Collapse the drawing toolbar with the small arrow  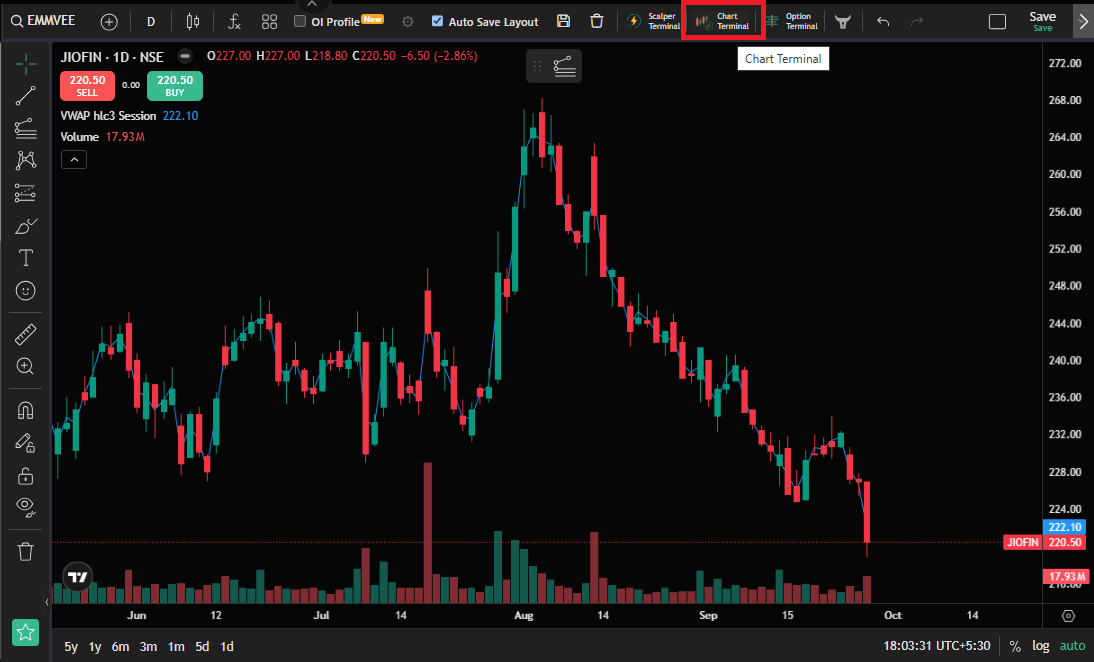[x=47, y=601]
